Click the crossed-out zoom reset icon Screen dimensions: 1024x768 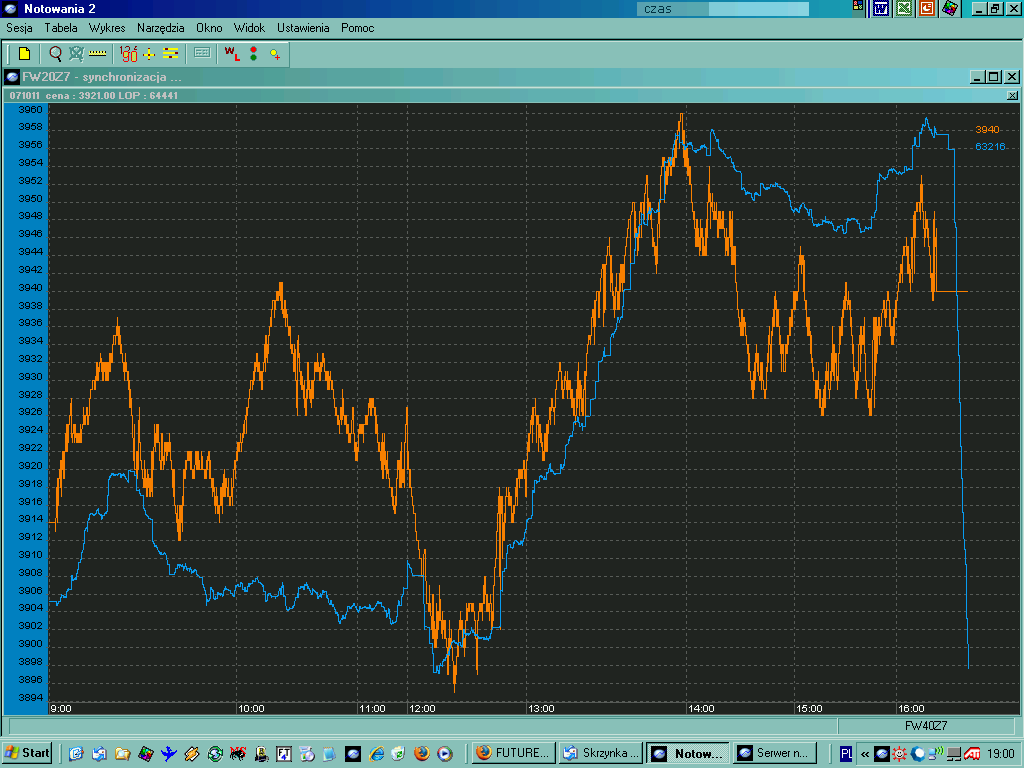pos(76,54)
